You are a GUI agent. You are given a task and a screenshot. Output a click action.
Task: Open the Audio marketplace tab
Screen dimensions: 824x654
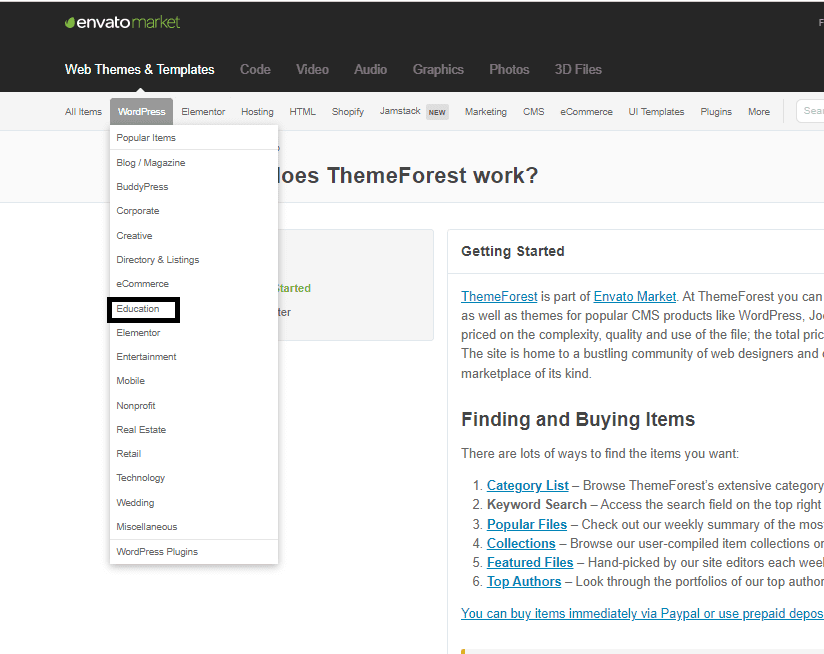[x=370, y=69]
